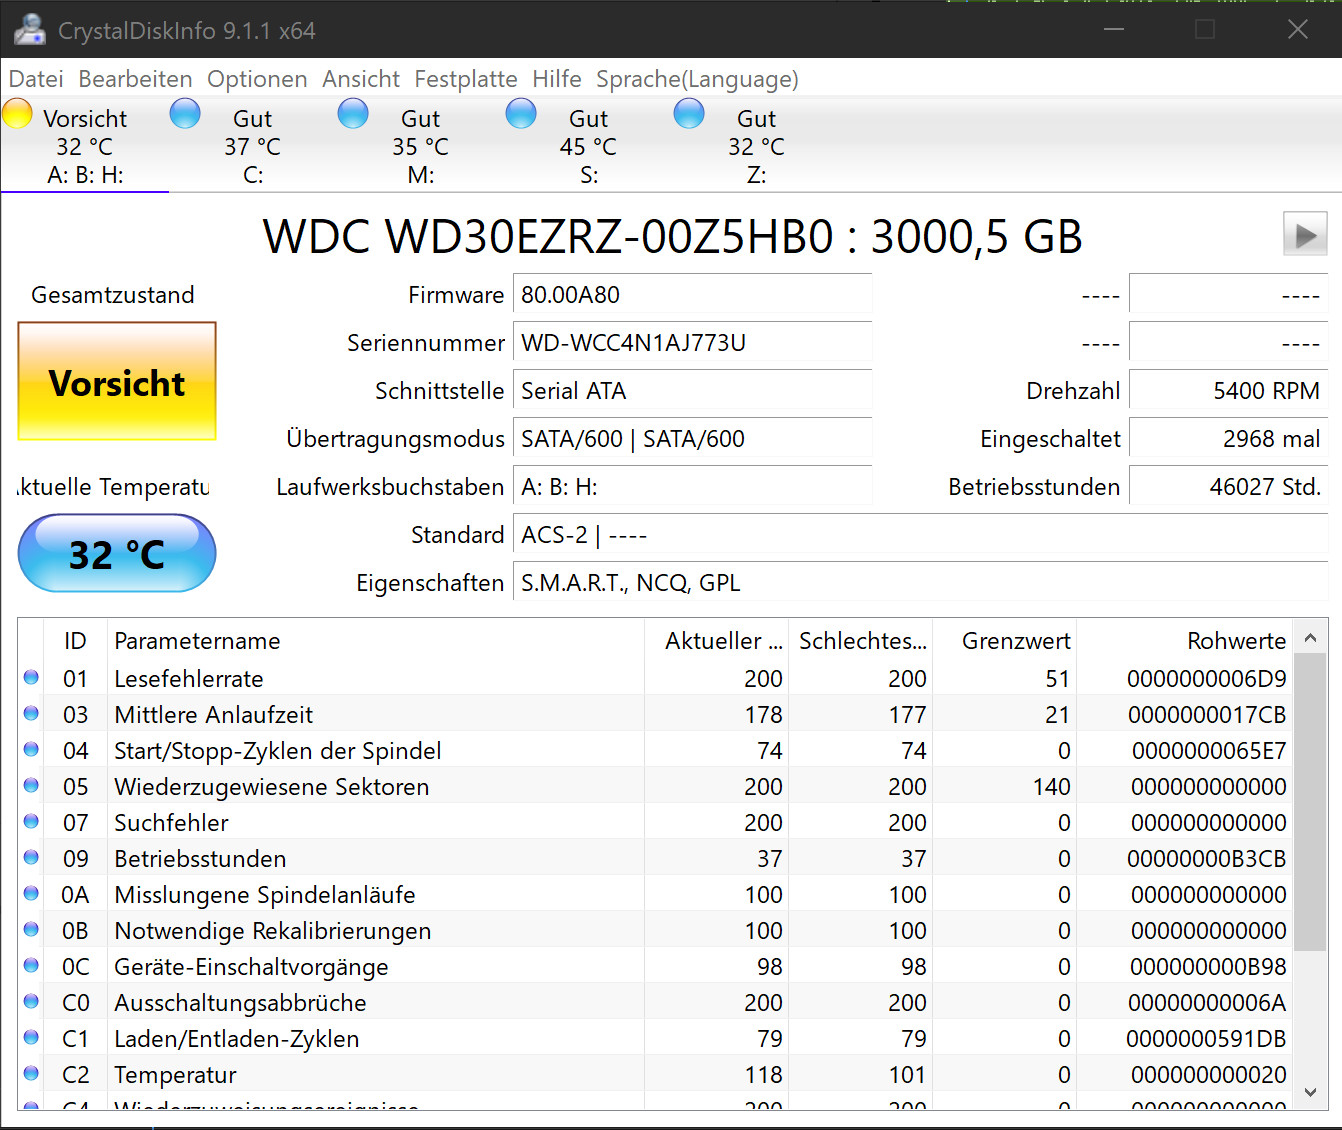
Task: Click raw value 0000000591DB
Action: coord(1206,1039)
